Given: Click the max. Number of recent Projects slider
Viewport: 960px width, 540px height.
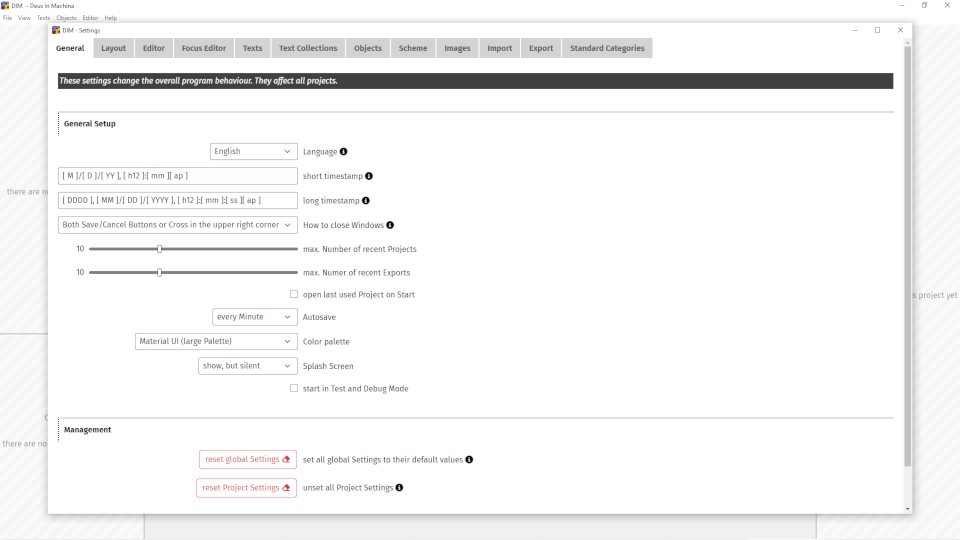Looking at the screenshot, I should pyautogui.click(x=193, y=249).
